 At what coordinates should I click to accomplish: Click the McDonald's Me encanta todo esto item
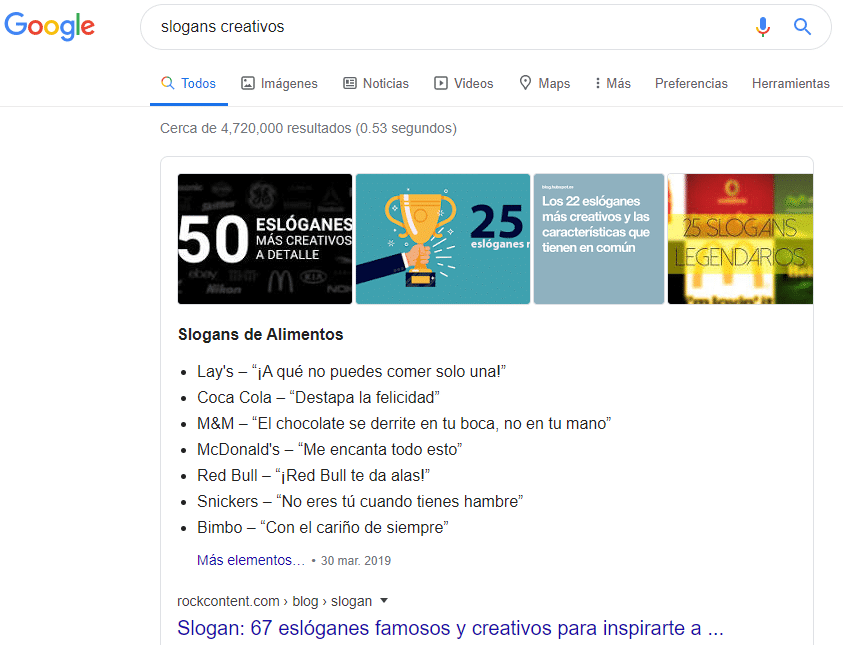coord(330,449)
